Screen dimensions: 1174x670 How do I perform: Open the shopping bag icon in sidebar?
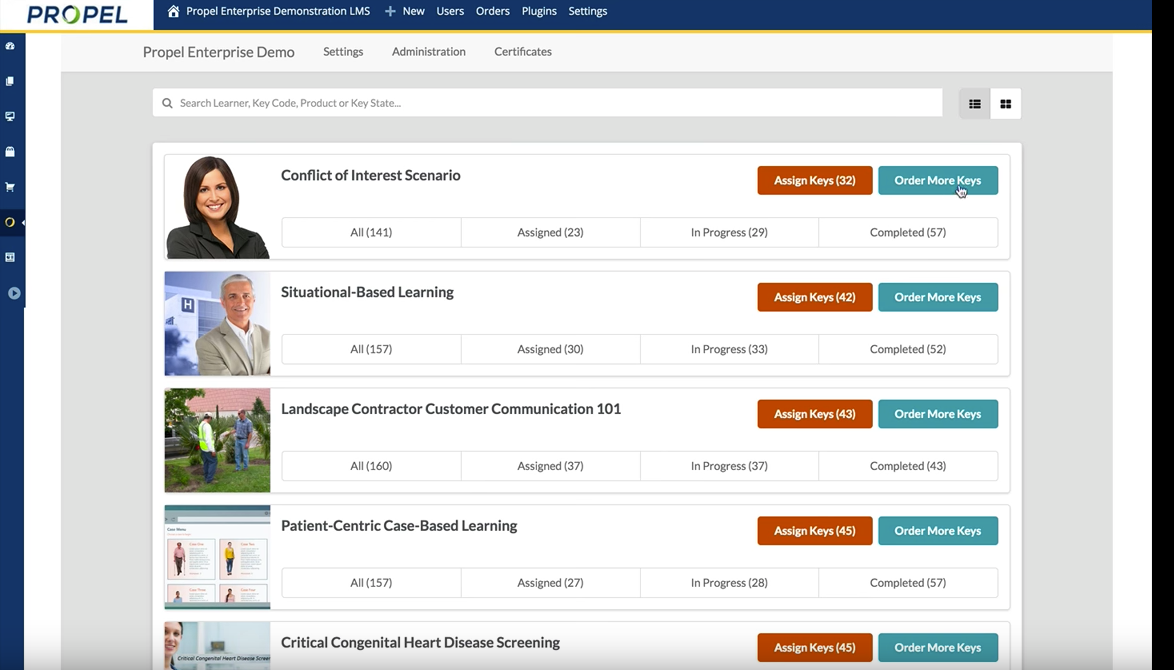pyautogui.click(x=10, y=151)
